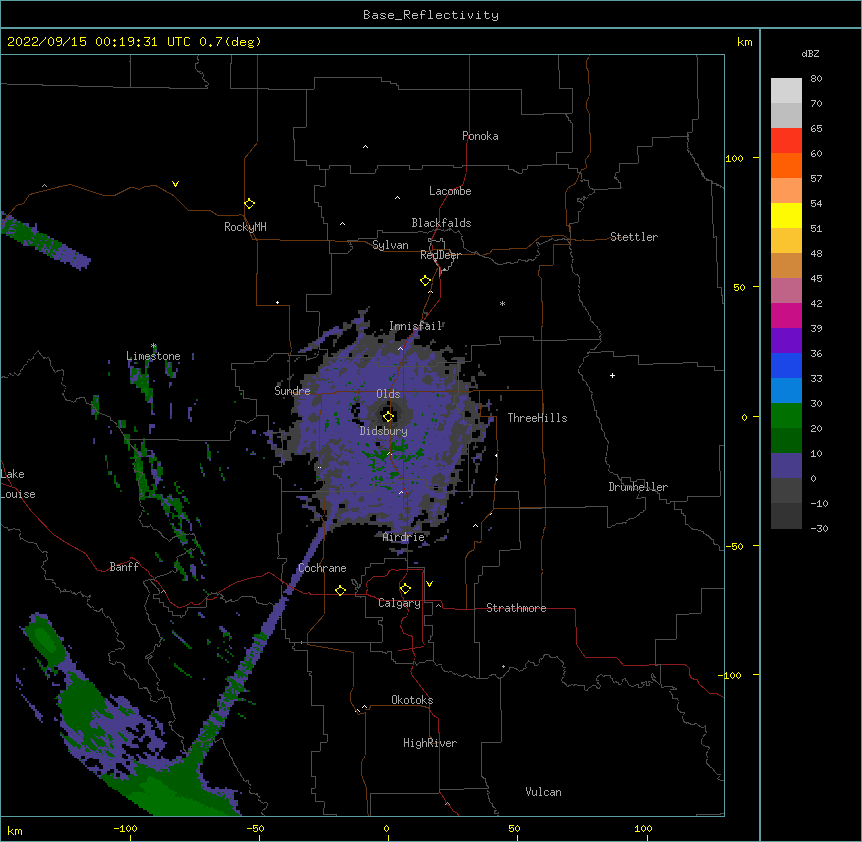Click the yellow v marker east of Calgary
This screenshot has height=842, width=862.
pyautogui.click(x=429, y=584)
